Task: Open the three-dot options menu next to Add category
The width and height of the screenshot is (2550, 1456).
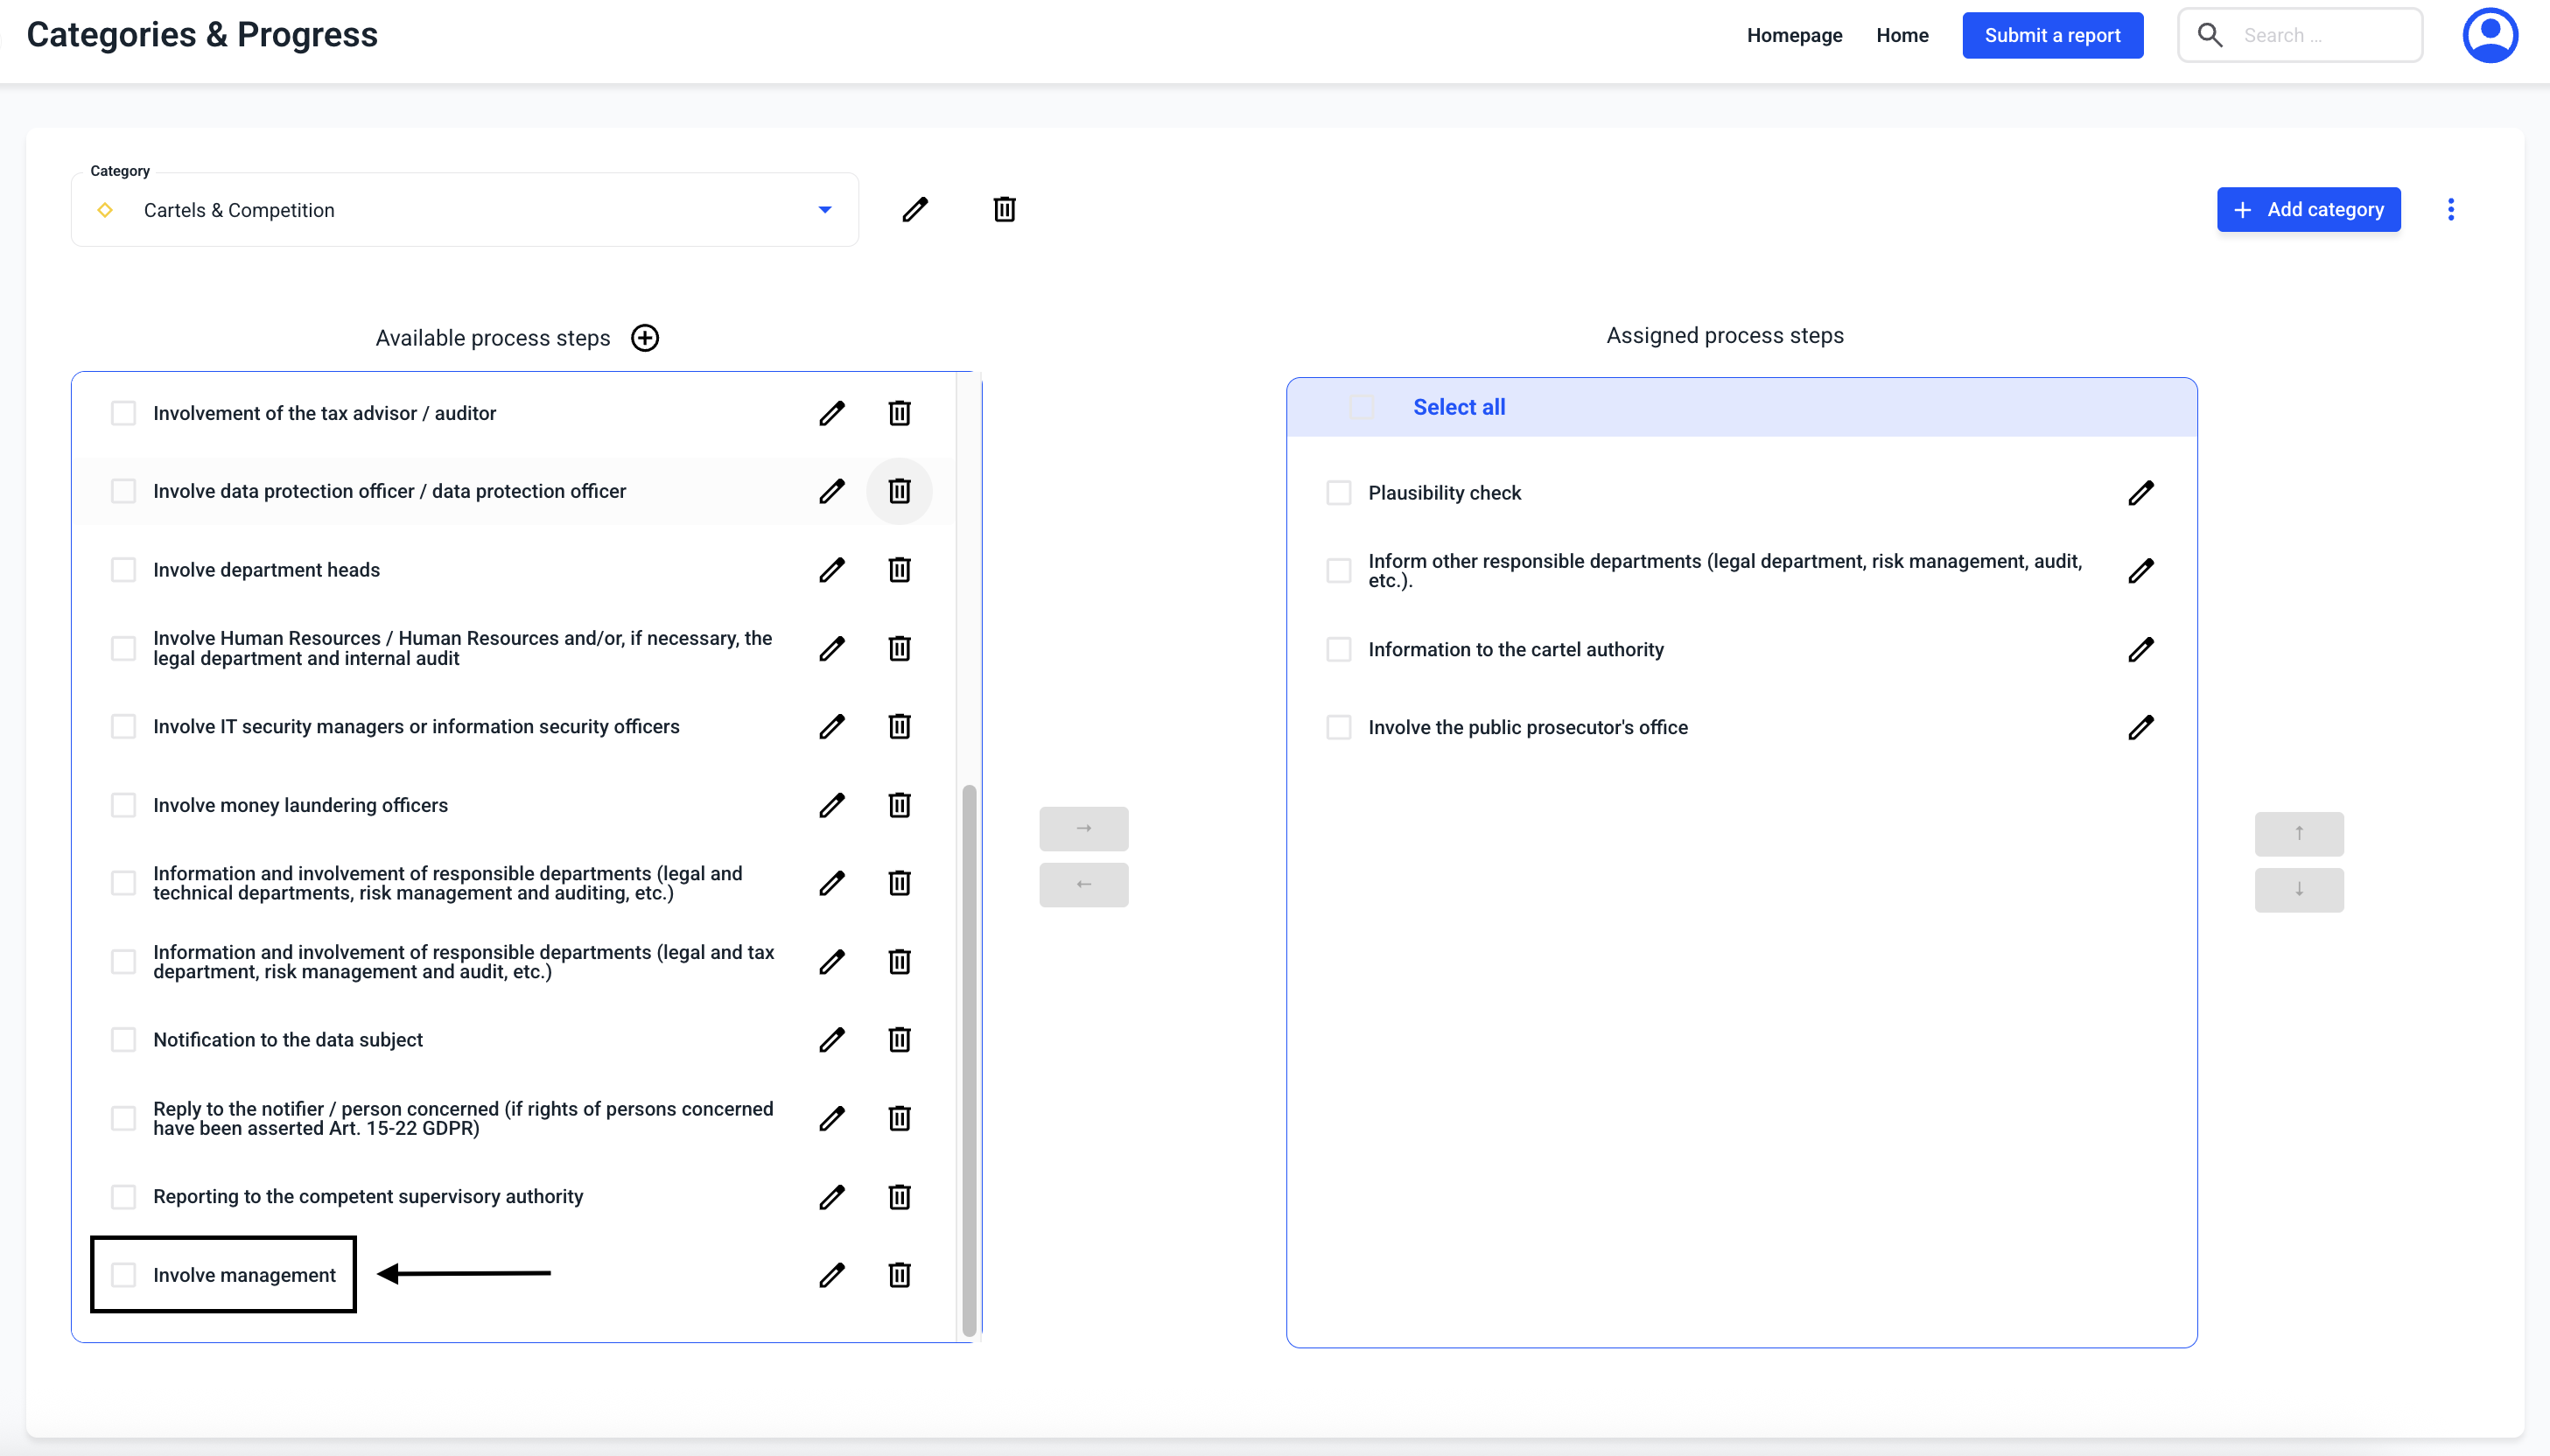Action: (x=2450, y=209)
